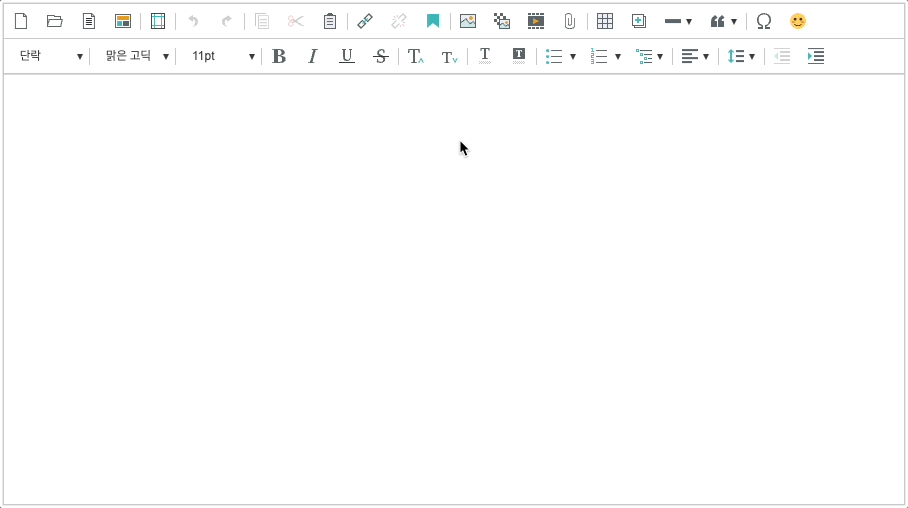Click the bookmark icon
This screenshot has height=508, width=908.
click(x=433, y=21)
